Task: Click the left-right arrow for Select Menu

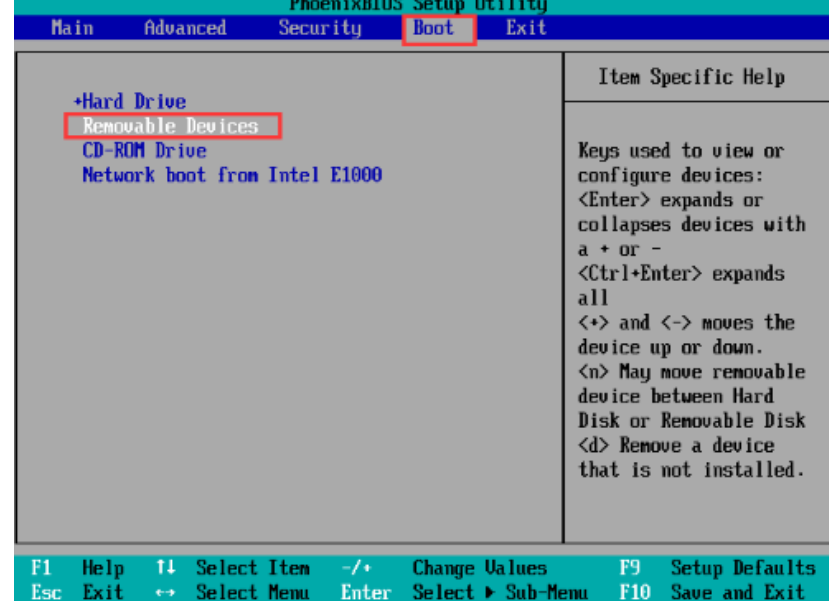Action: (166, 592)
